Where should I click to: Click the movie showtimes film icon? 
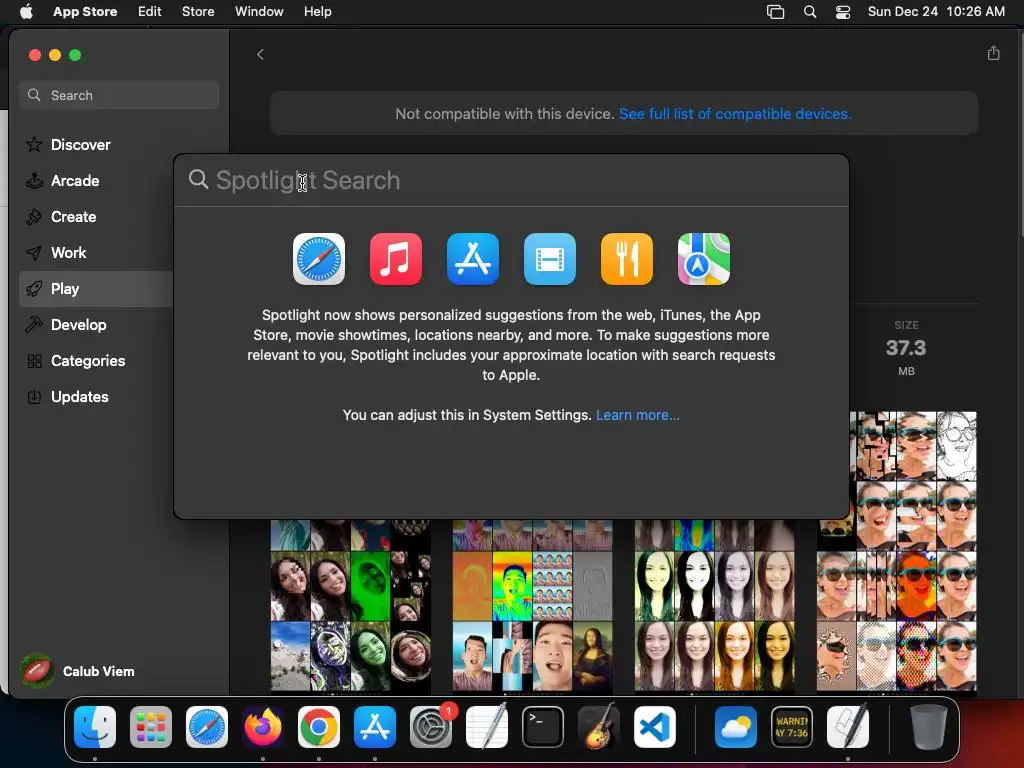click(550, 259)
